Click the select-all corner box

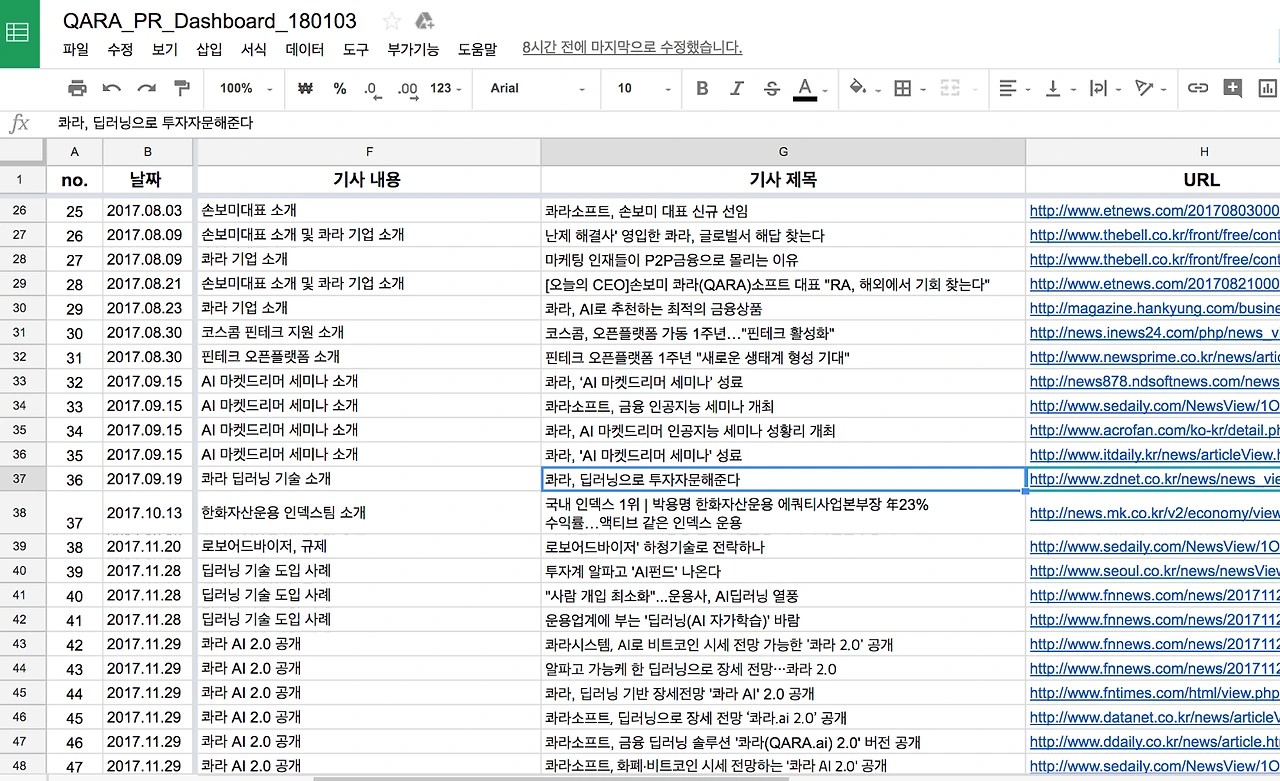click(22, 152)
